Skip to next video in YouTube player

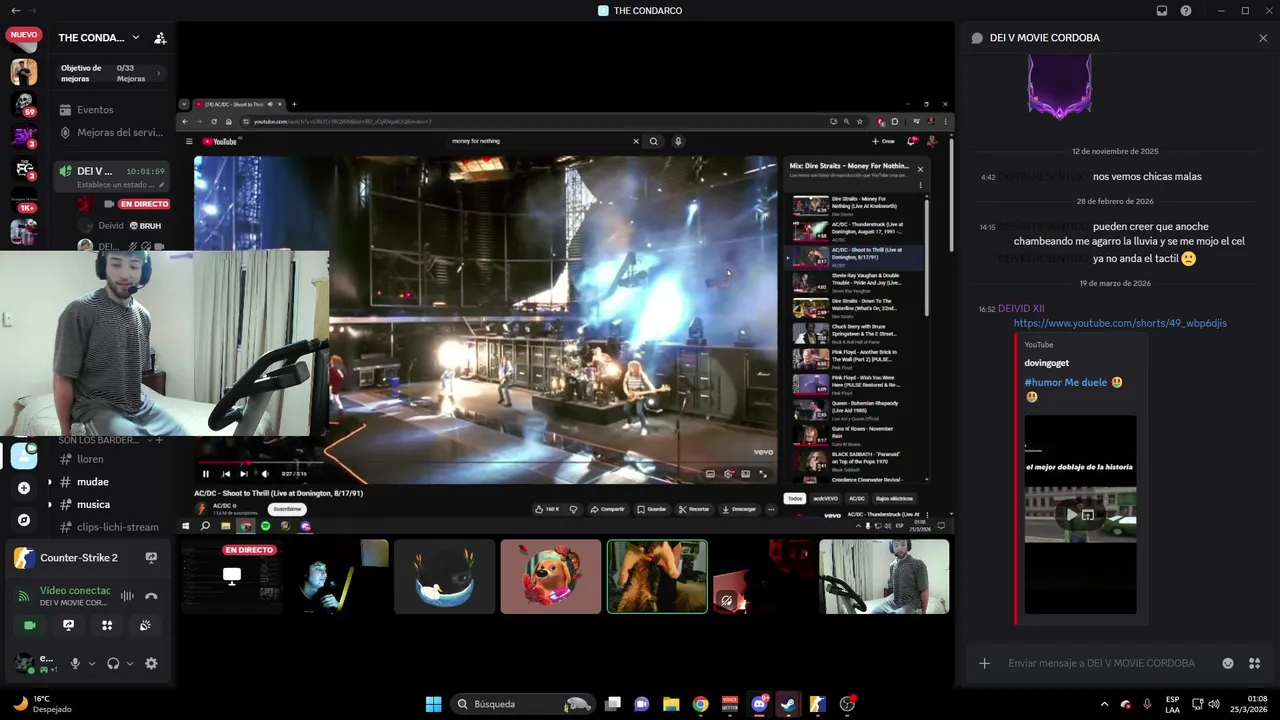[x=244, y=474]
